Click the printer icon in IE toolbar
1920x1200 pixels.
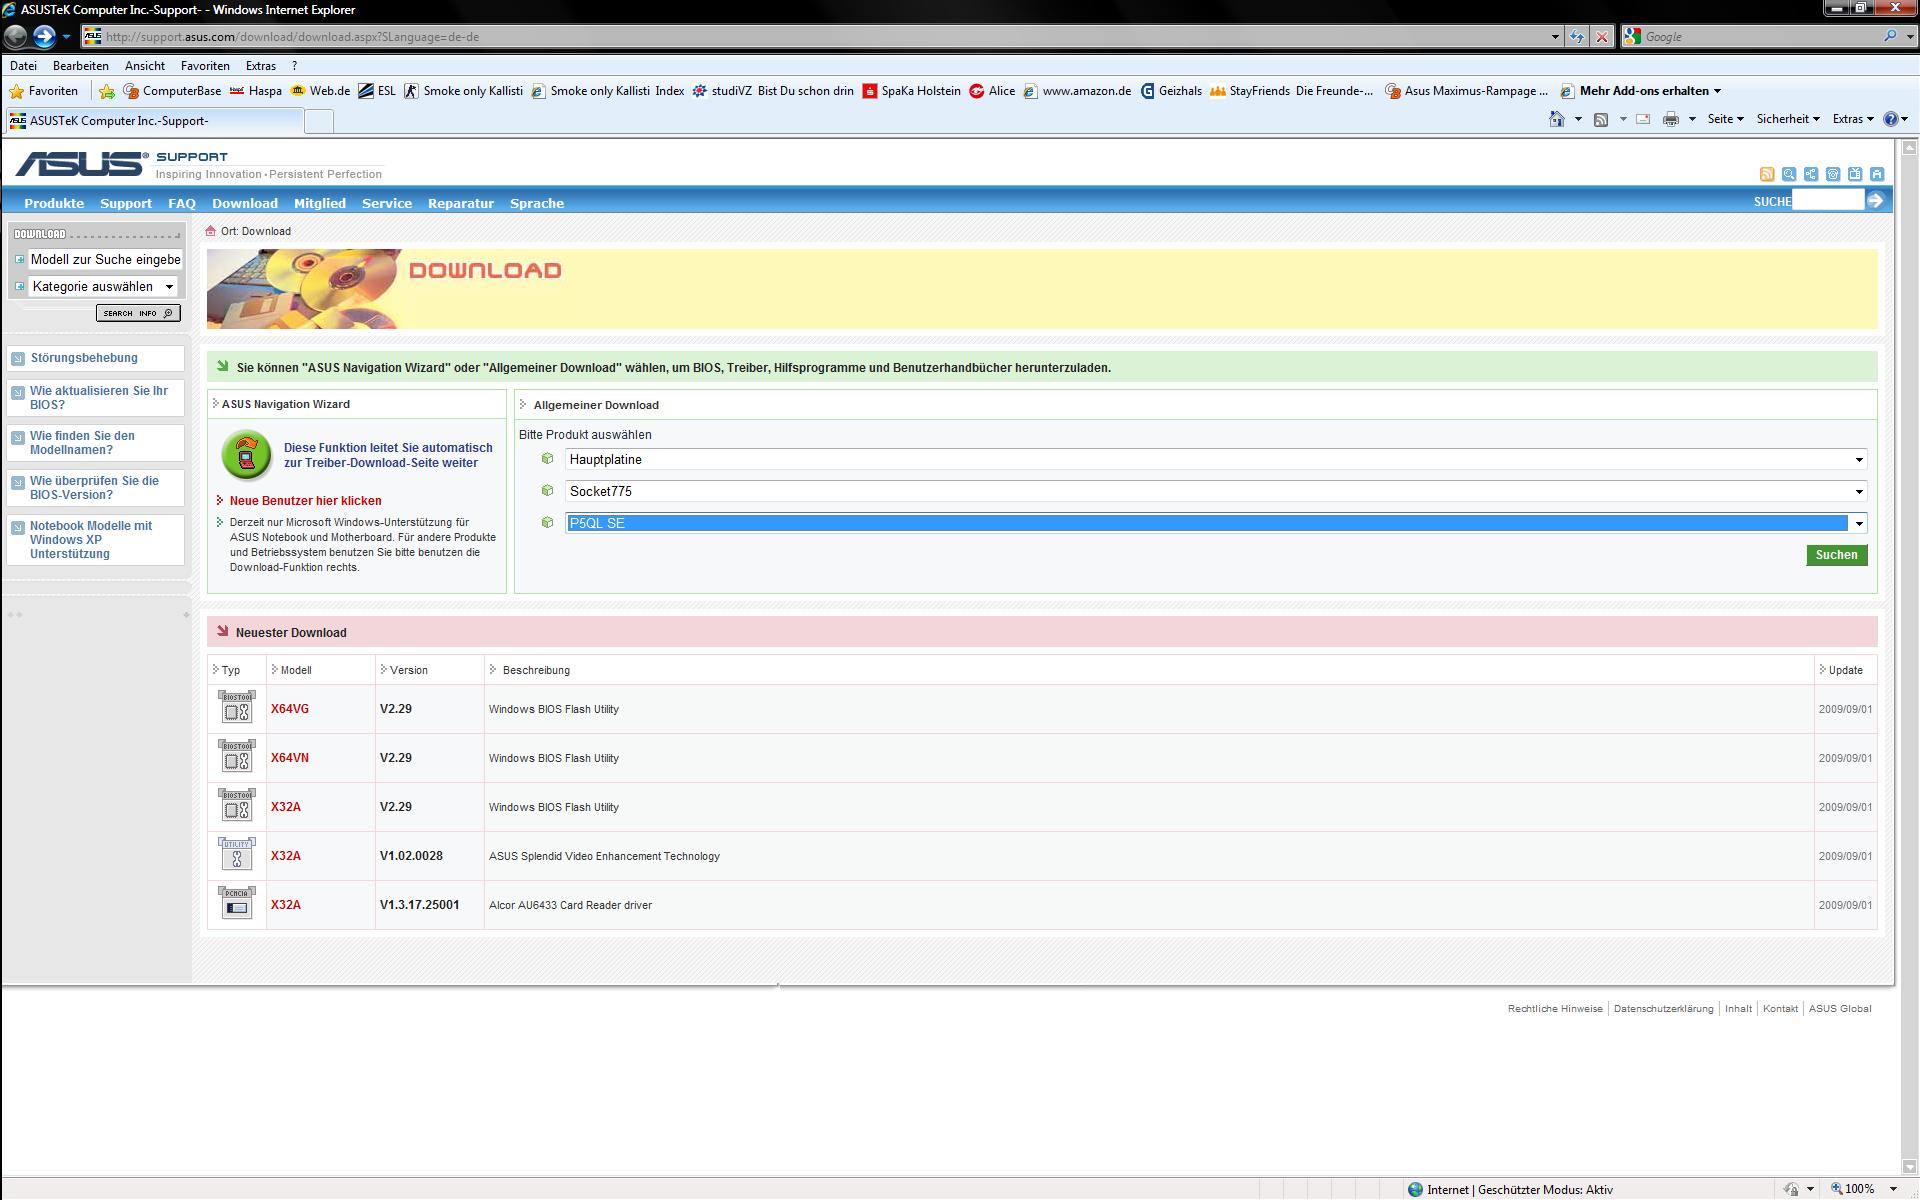click(1670, 119)
